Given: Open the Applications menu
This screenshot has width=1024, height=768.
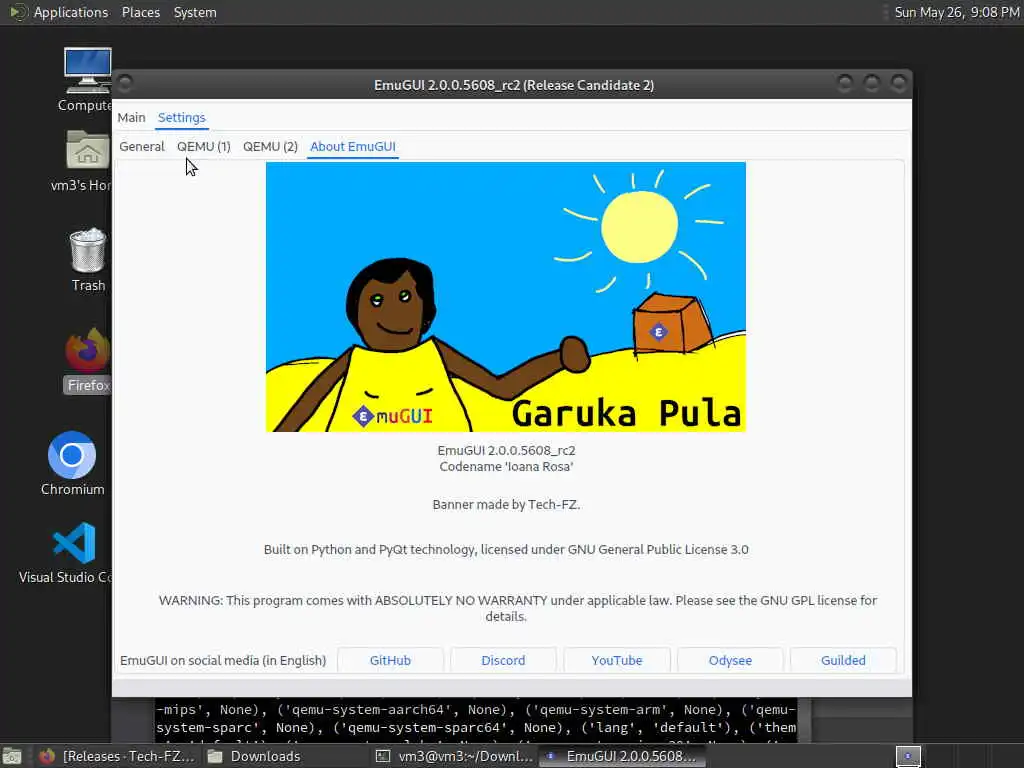Looking at the screenshot, I should pyautogui.click(x=71, y=12).
